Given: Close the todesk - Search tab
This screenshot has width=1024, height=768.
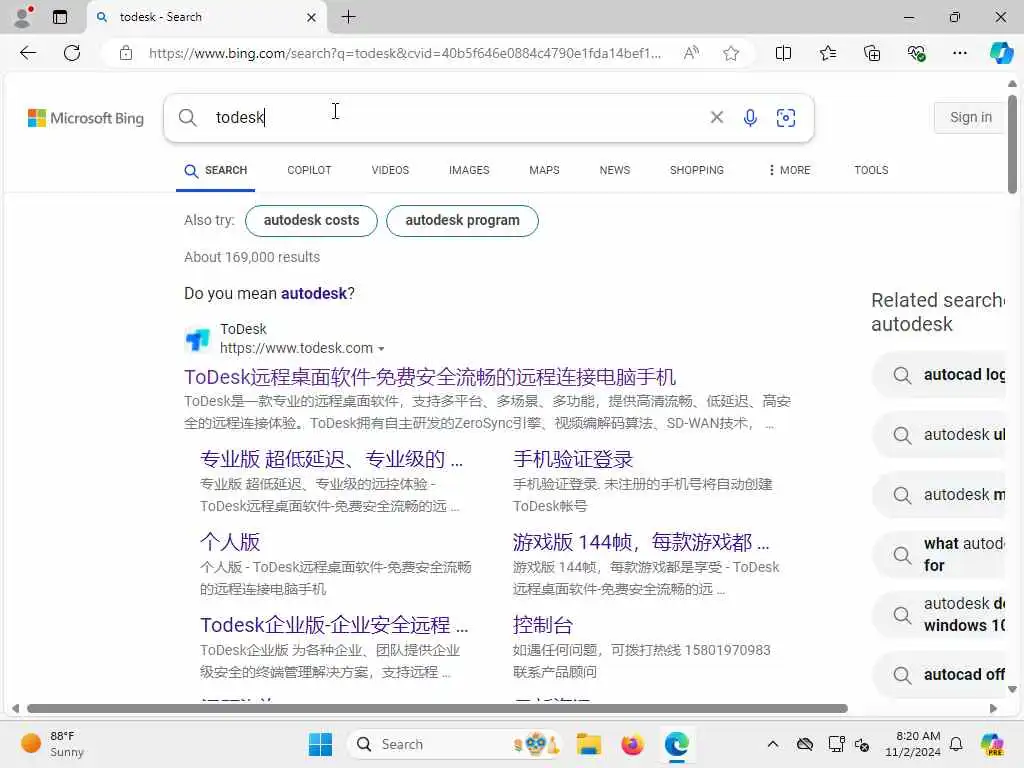Looking at the screenshot, I should [x=312, y=18].
